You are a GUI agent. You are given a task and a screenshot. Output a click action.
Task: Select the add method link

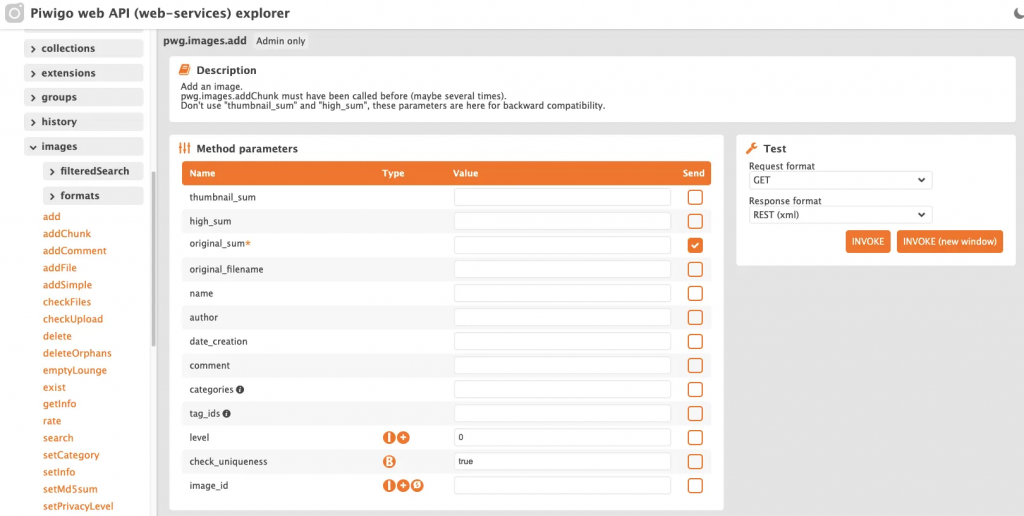click(x=52, y=217)
